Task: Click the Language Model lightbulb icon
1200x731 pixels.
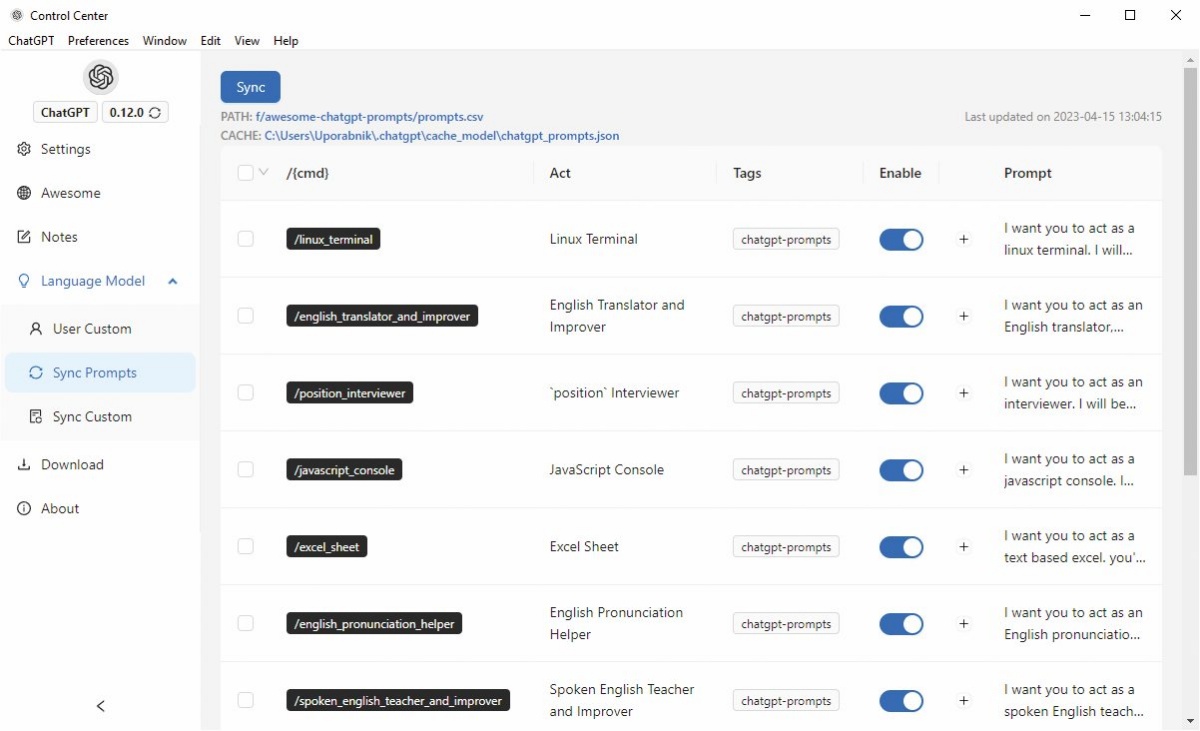Action: tap(24, 281)
